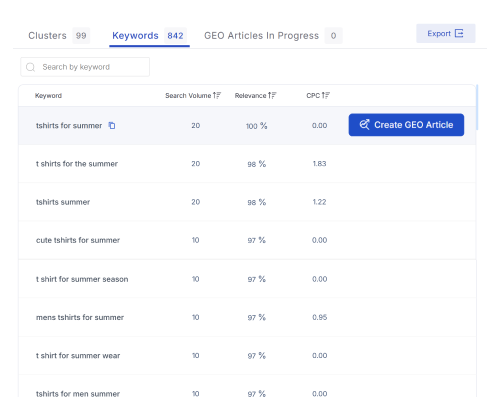Image resolution: width=500 pixels, height=397 pixels.
Task: Export the keywords list
Action: [446, 33]
